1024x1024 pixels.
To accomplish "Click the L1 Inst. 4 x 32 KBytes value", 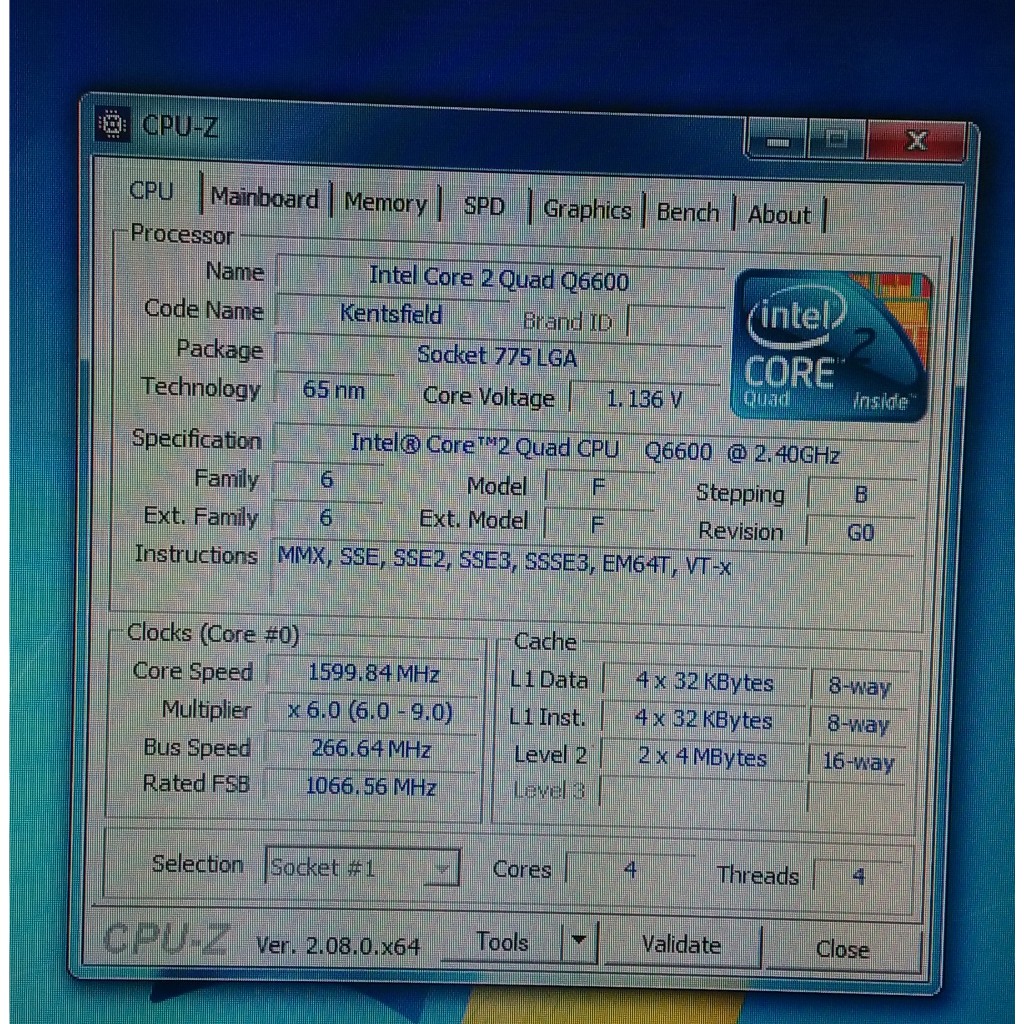I will (x=703, y=720).
